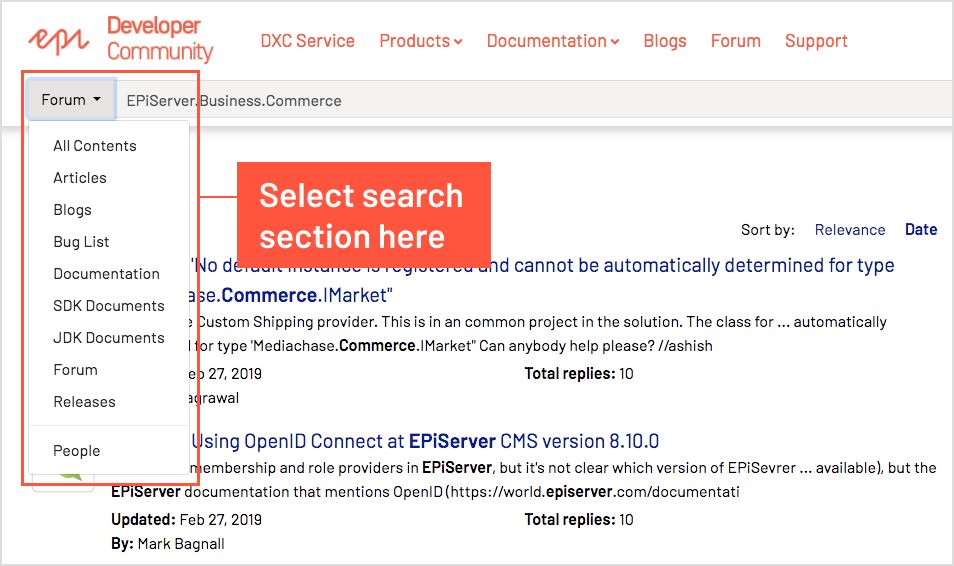Go to Blogs in top navigation
Screen dimensions: 954x566
[664, 41]
